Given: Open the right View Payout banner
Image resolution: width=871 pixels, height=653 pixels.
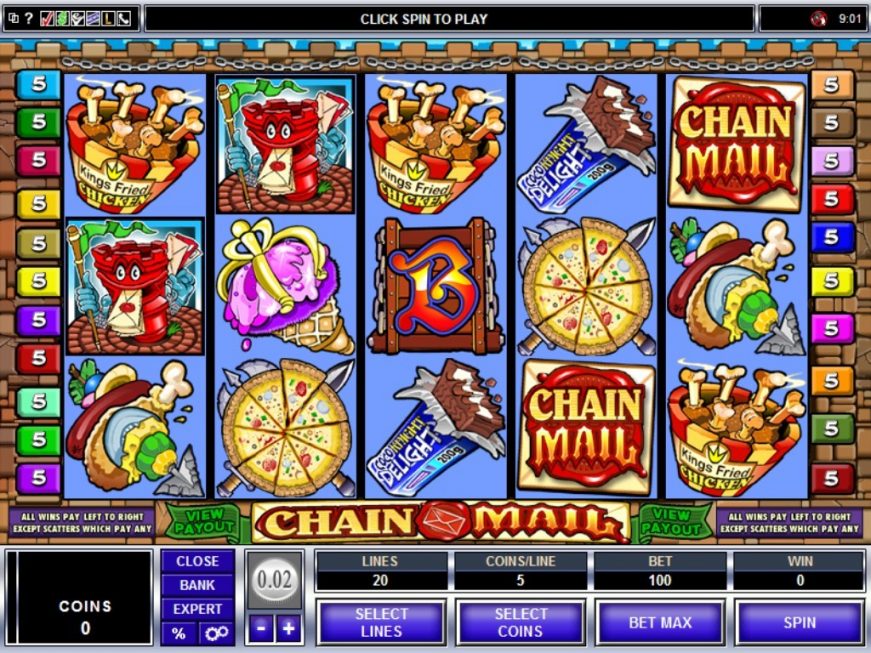Looking at the screenshot, I should coord(672,522).
